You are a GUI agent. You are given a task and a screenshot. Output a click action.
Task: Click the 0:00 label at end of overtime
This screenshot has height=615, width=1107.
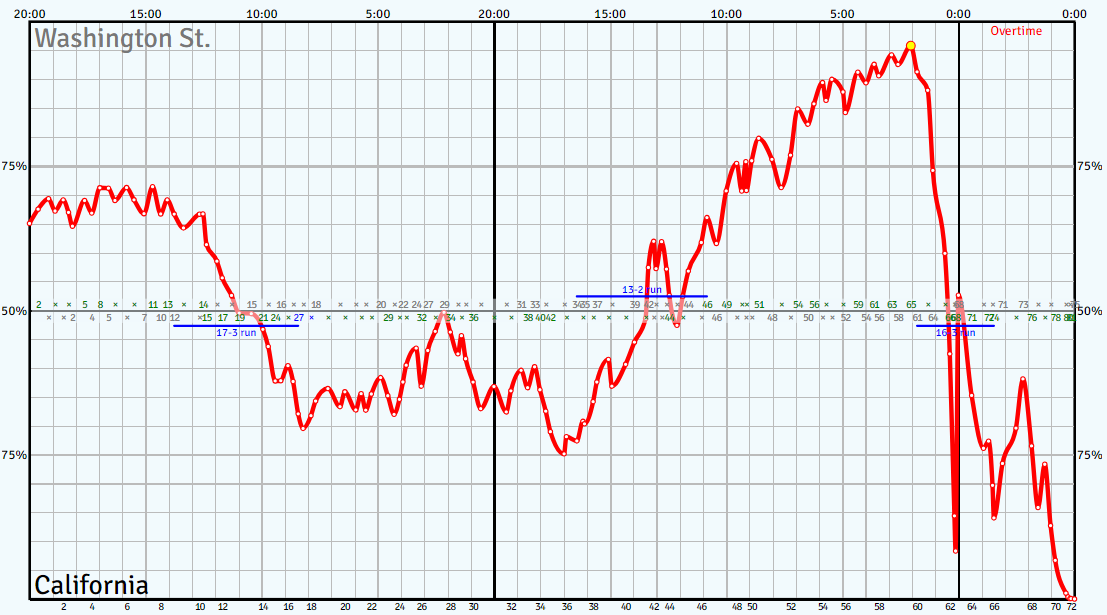[1075, 14]
